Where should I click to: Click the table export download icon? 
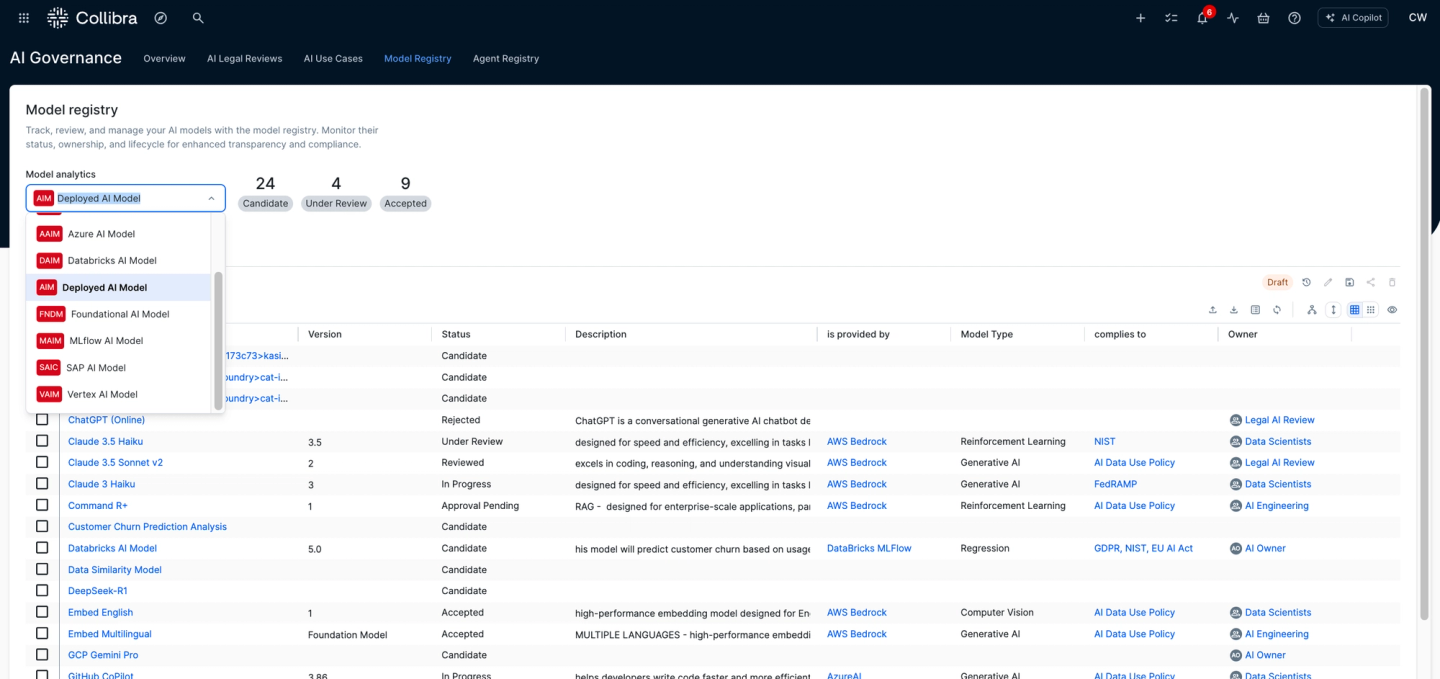click(1234, 310)
